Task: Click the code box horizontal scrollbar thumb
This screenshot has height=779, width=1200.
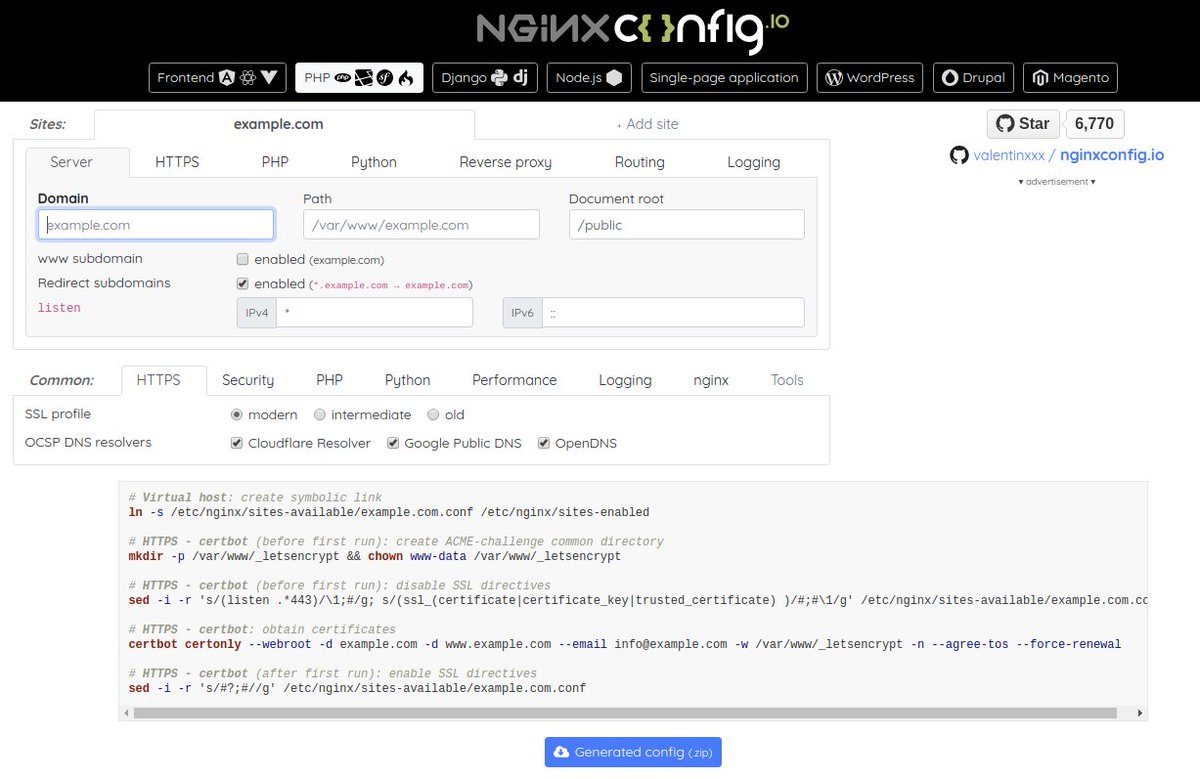Action: 625,713
